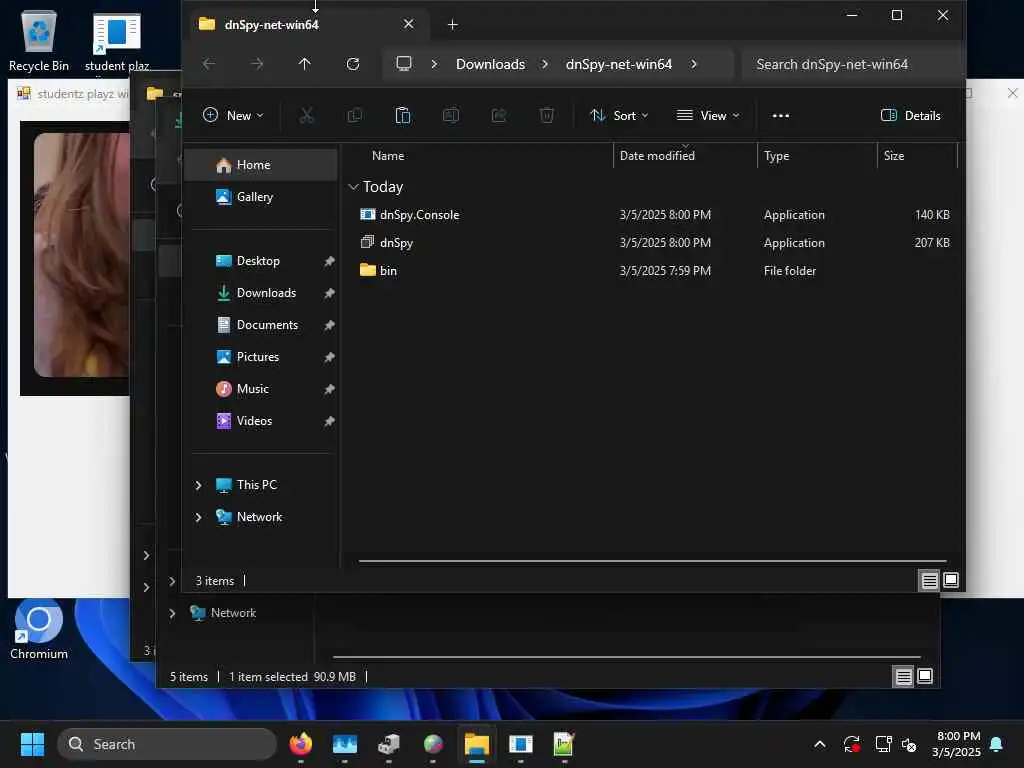Click Downloads breadcrumb in address bar

coord(490,64)
